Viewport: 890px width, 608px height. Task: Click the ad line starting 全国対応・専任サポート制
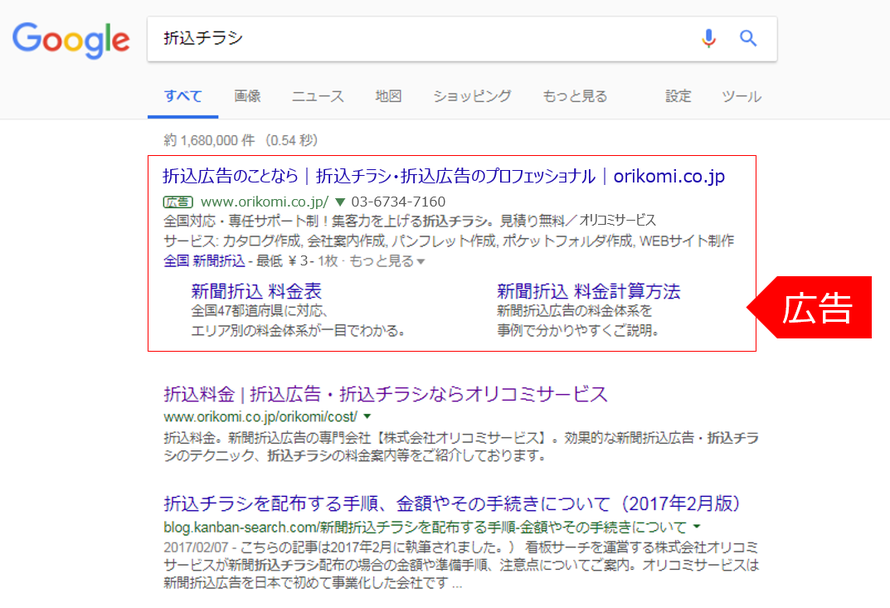point(410,220)
